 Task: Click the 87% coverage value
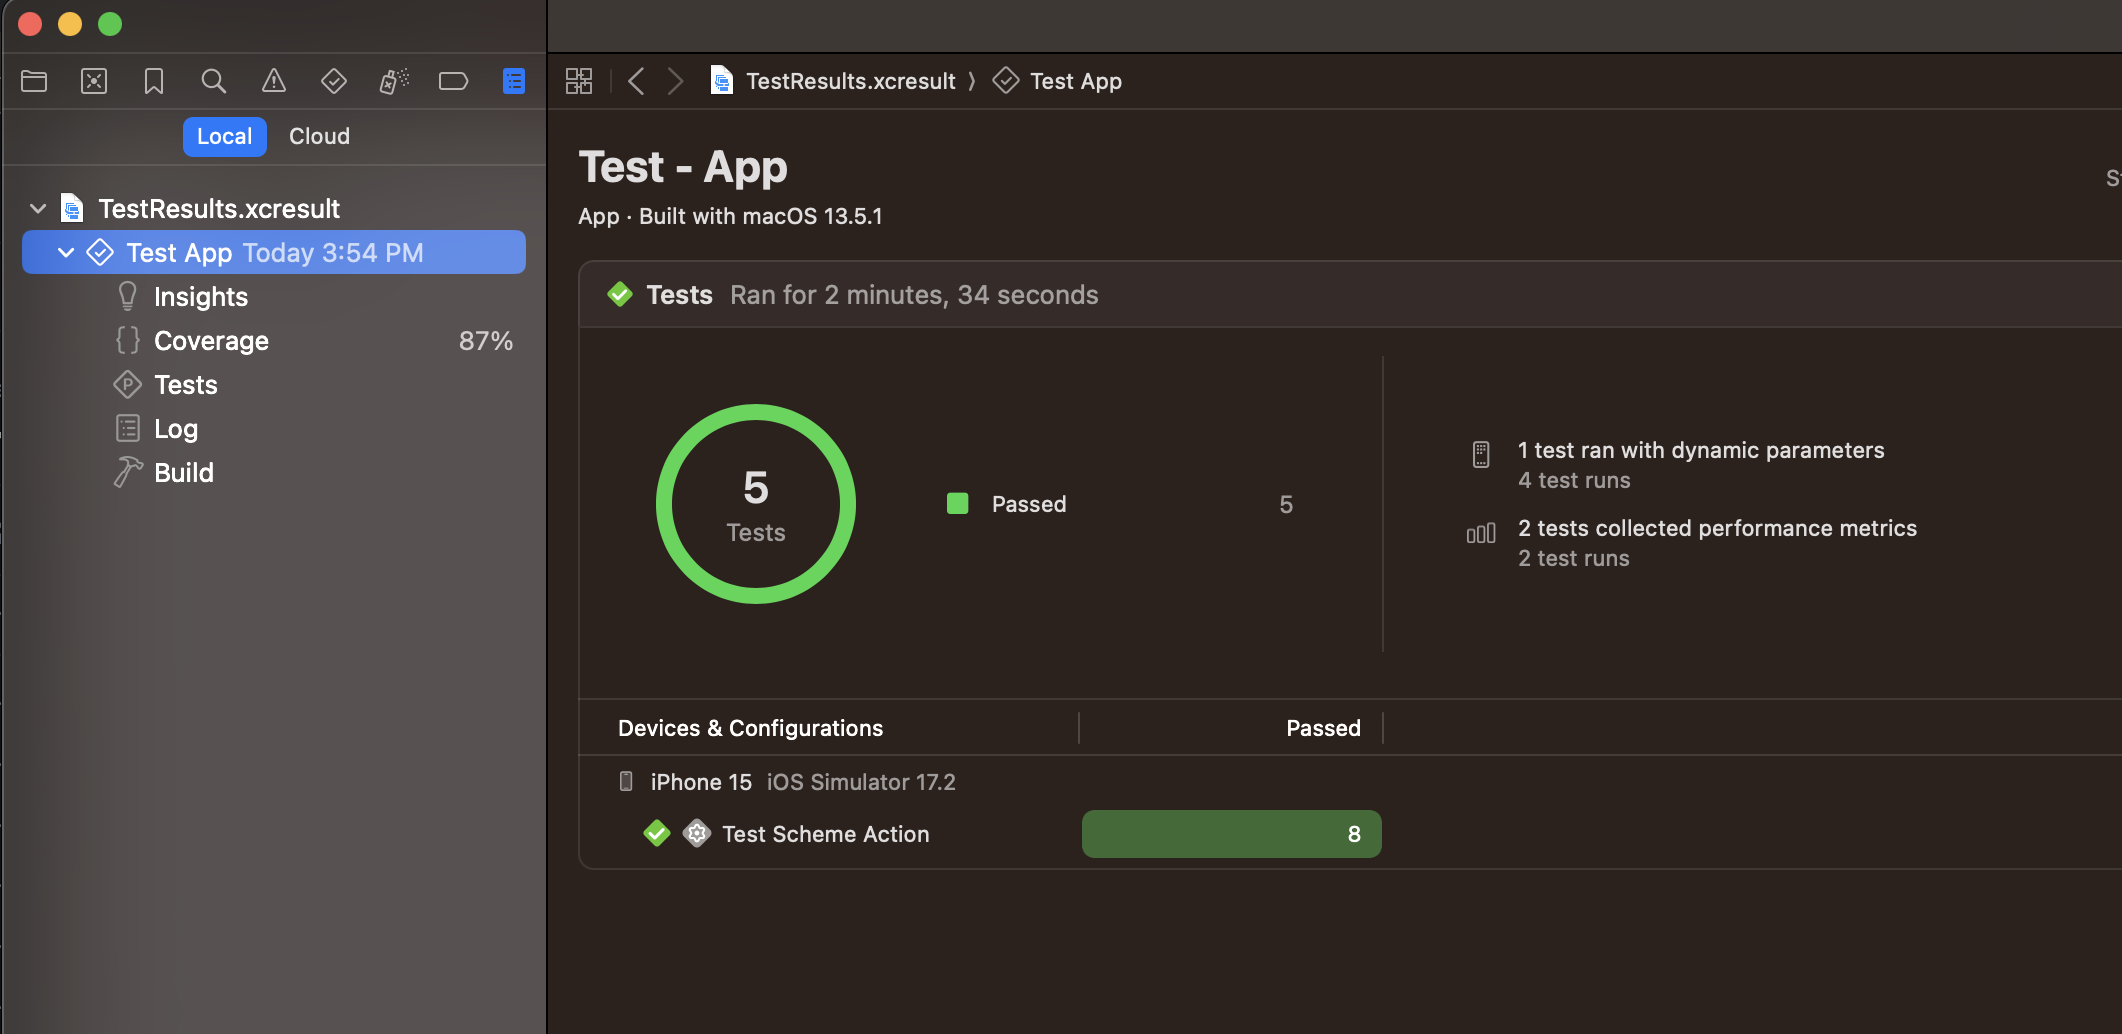tap(486, 340)
